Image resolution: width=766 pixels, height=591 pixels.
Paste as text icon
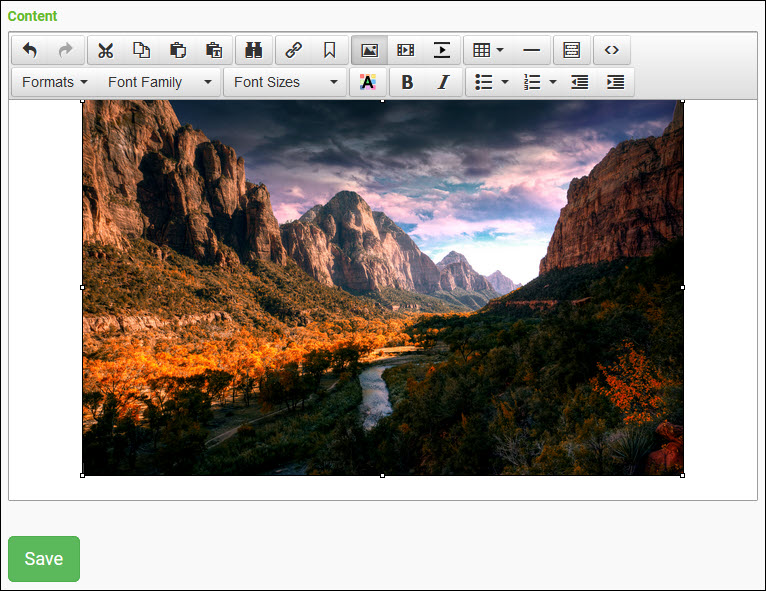click(214, 50)
